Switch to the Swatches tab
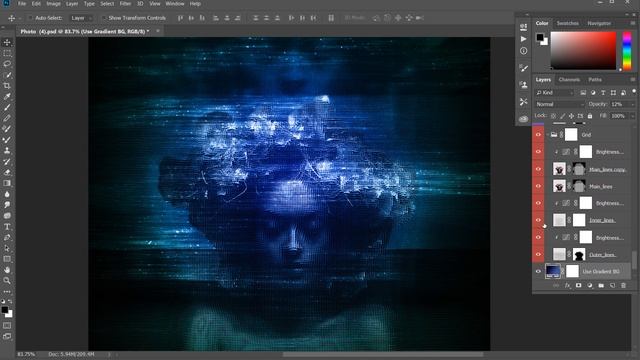The width and height of the screenshot is (640, 360). (x=568, y=24)
